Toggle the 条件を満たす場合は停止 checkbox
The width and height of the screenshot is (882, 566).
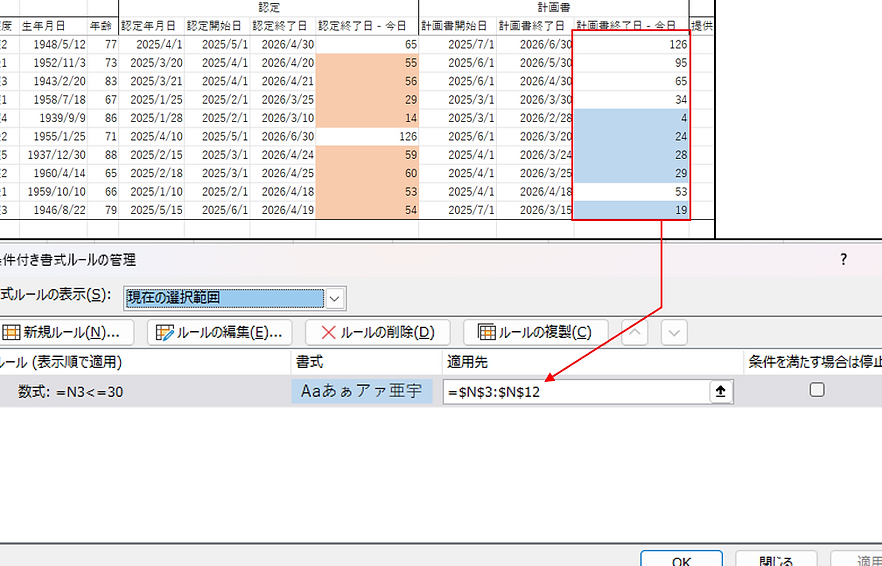click(817, 391)
